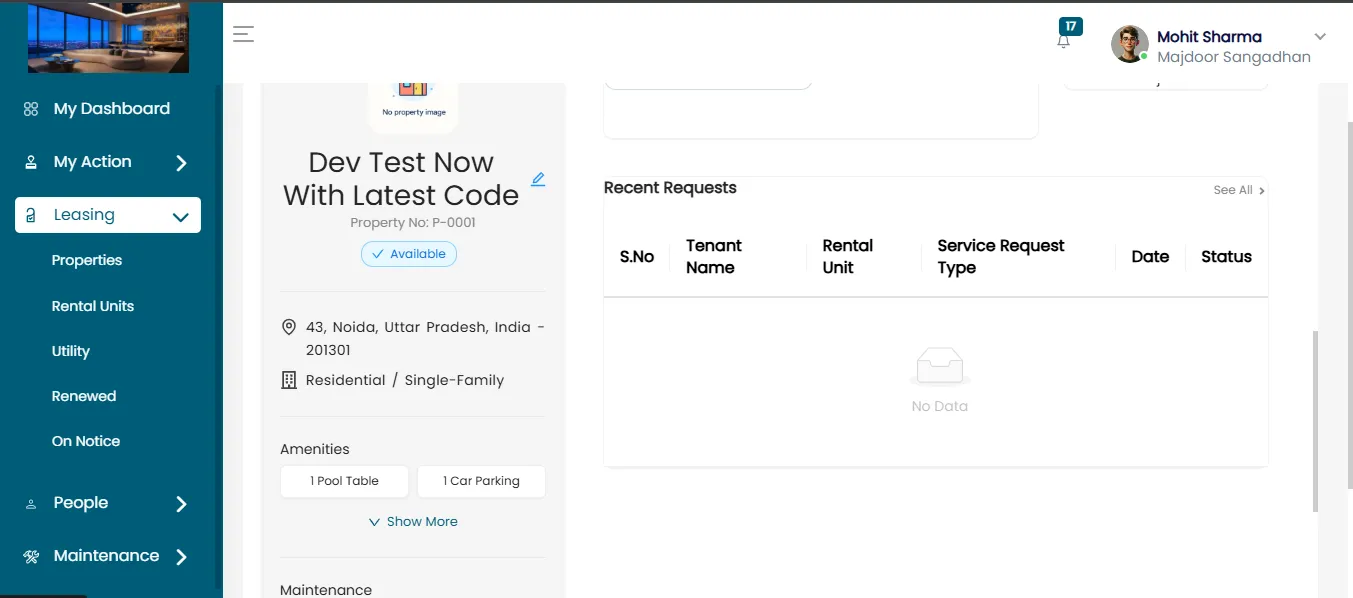Screen dimensions: 1353x598
Task: Expand the People submenu arrow
Action: [181, 504]
